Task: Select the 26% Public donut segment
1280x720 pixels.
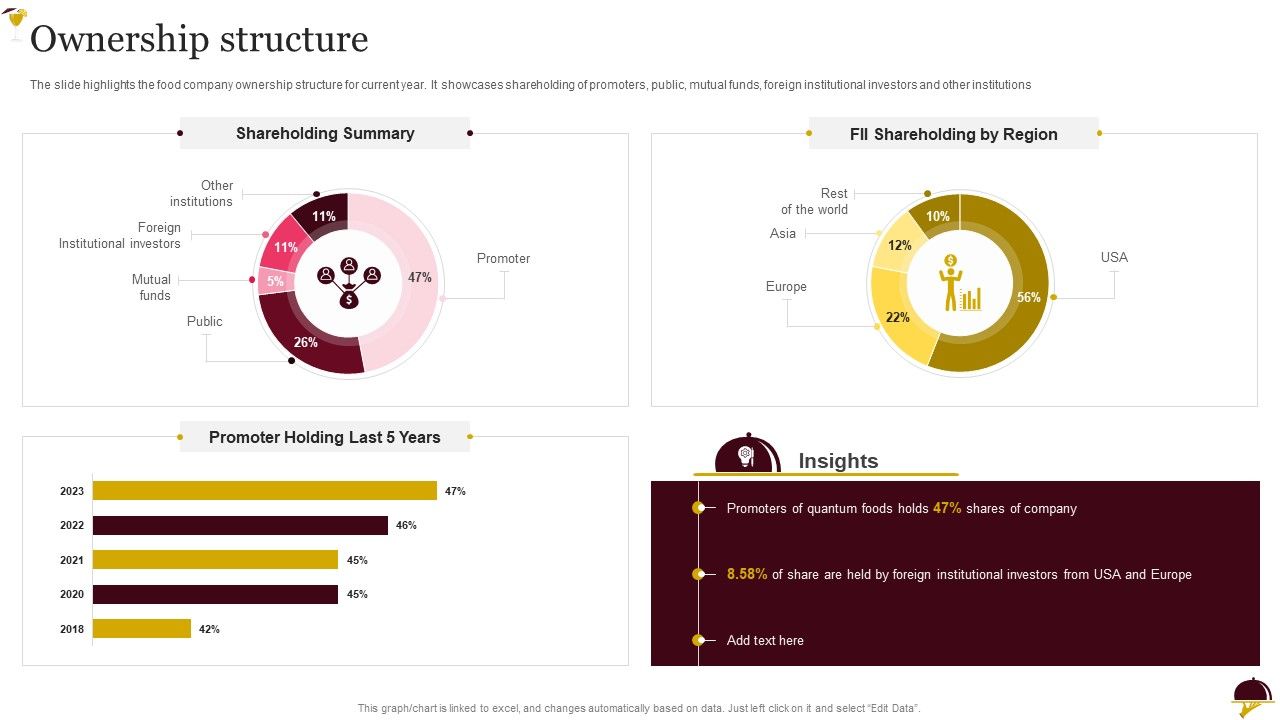Action: pos(305,342)
